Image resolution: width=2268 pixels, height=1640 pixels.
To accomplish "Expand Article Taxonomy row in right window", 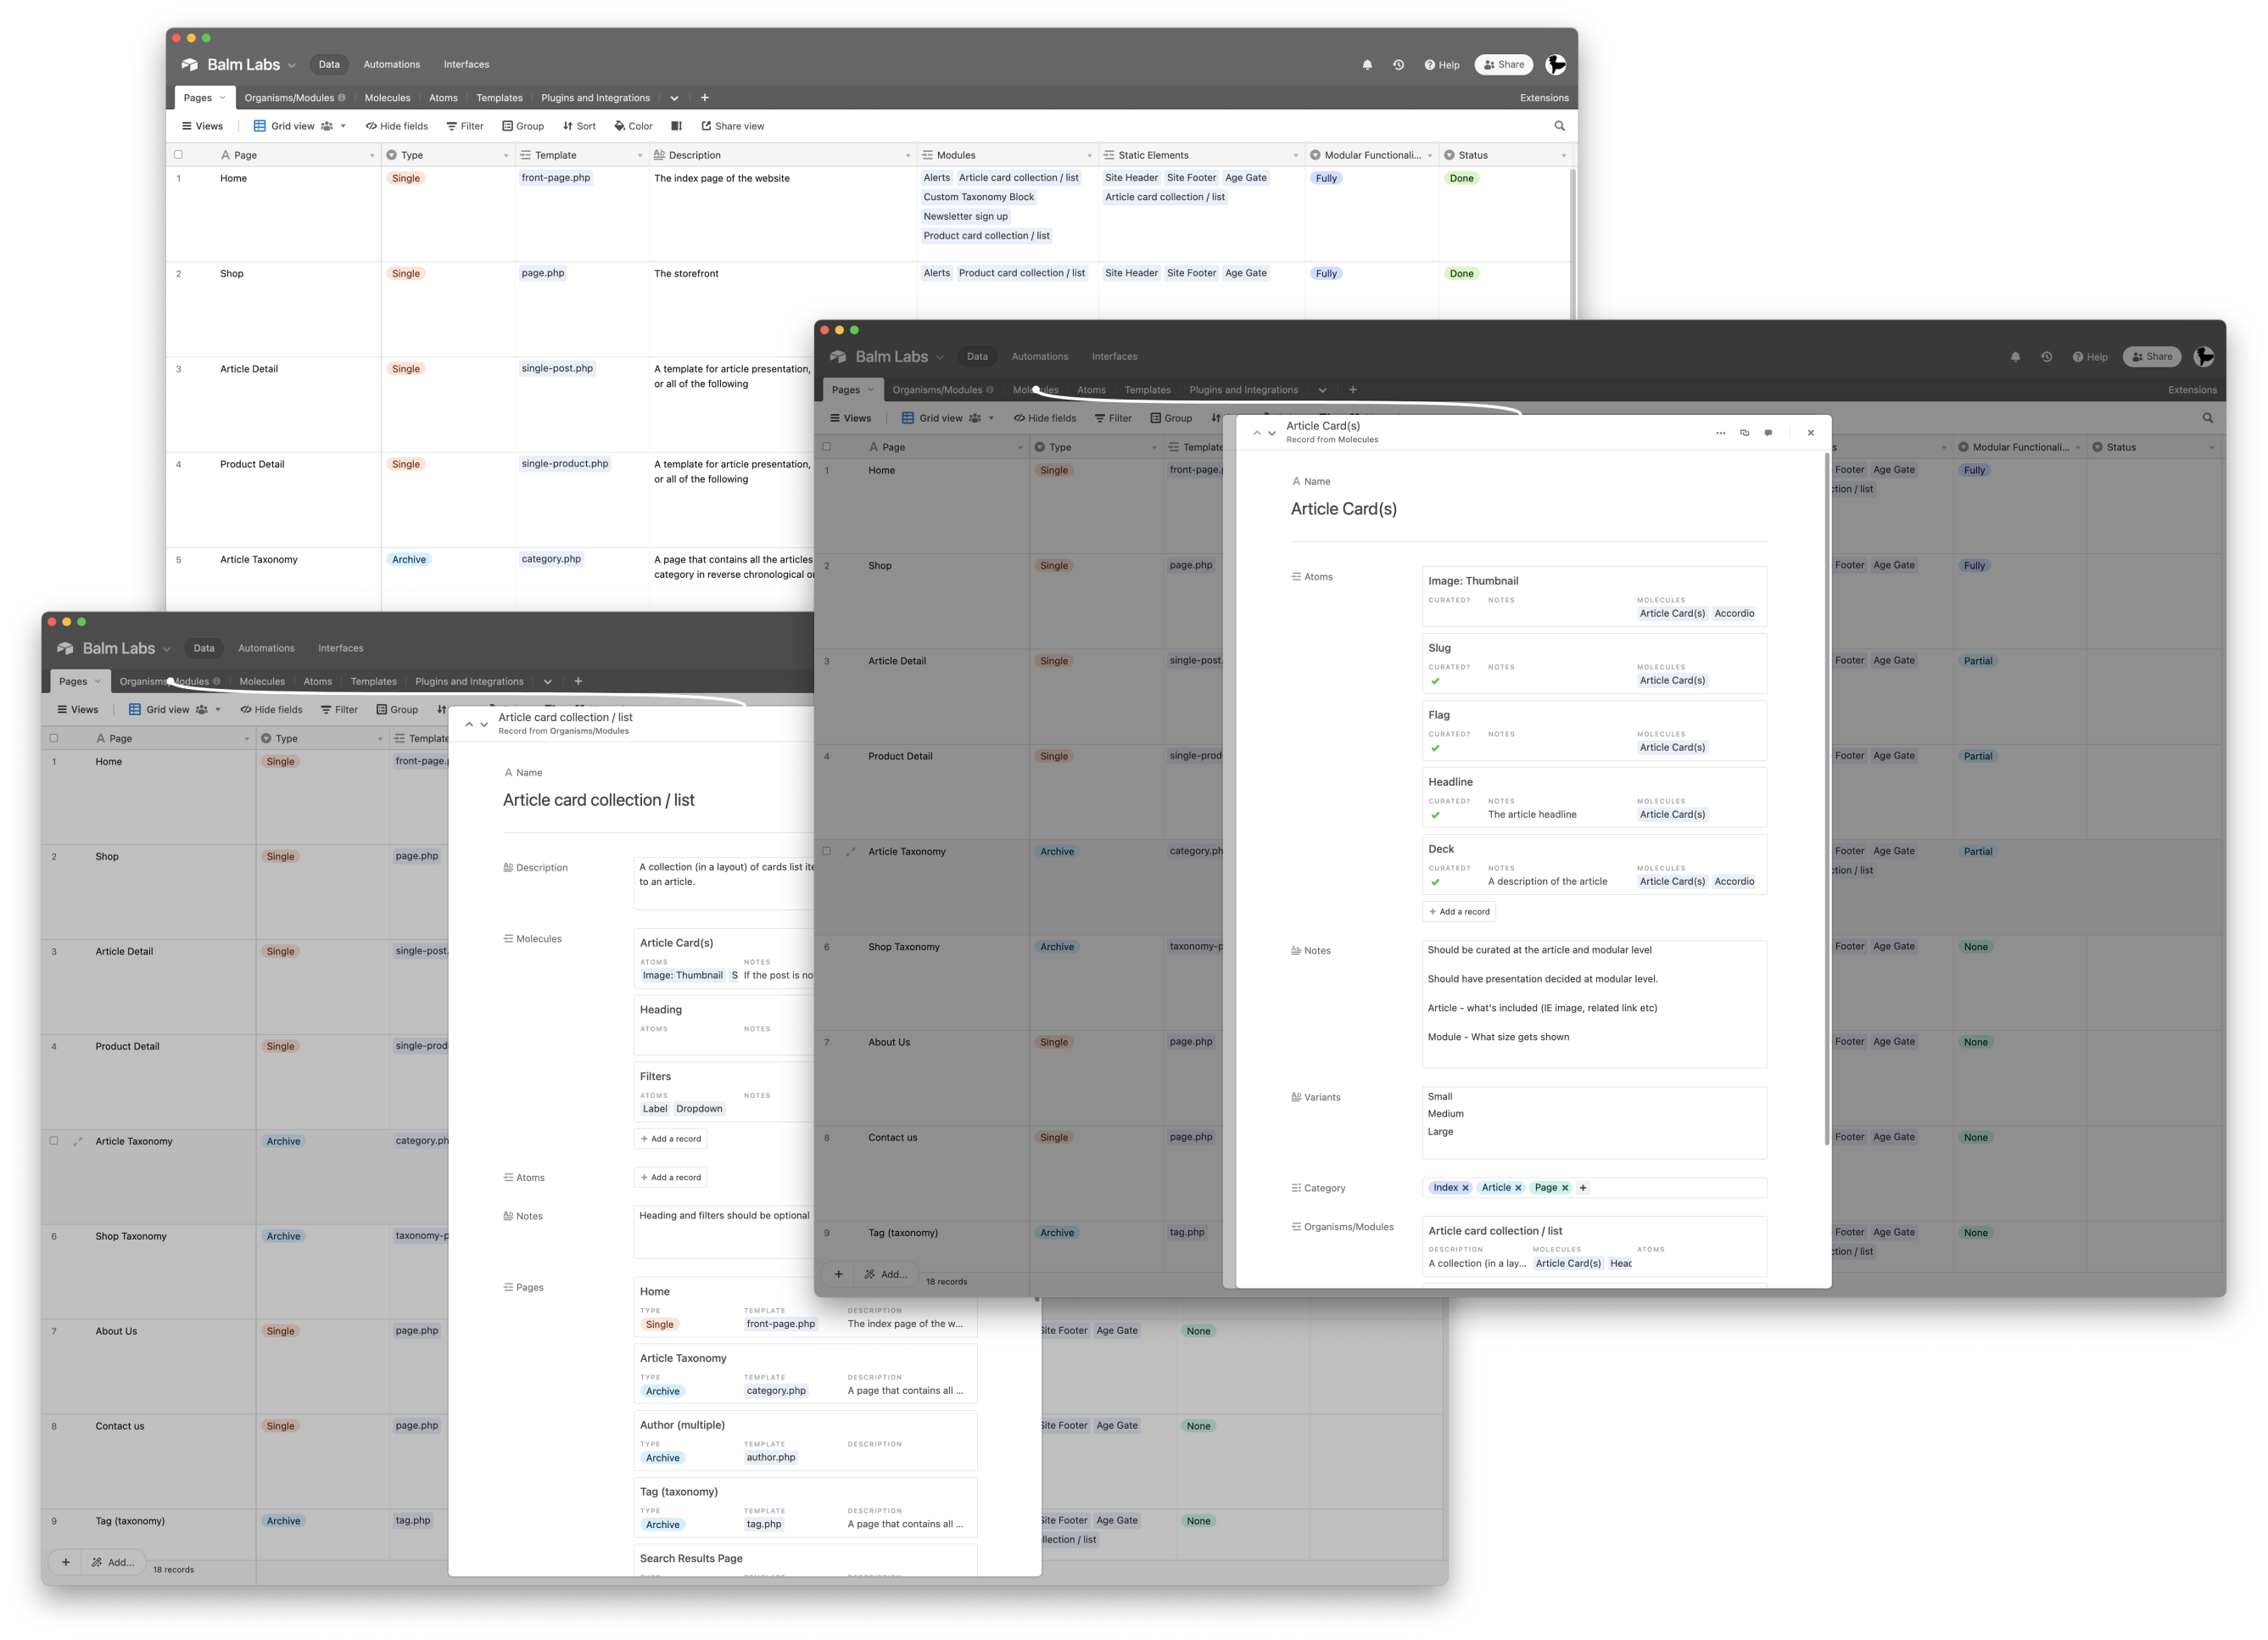I will [851, 852].
